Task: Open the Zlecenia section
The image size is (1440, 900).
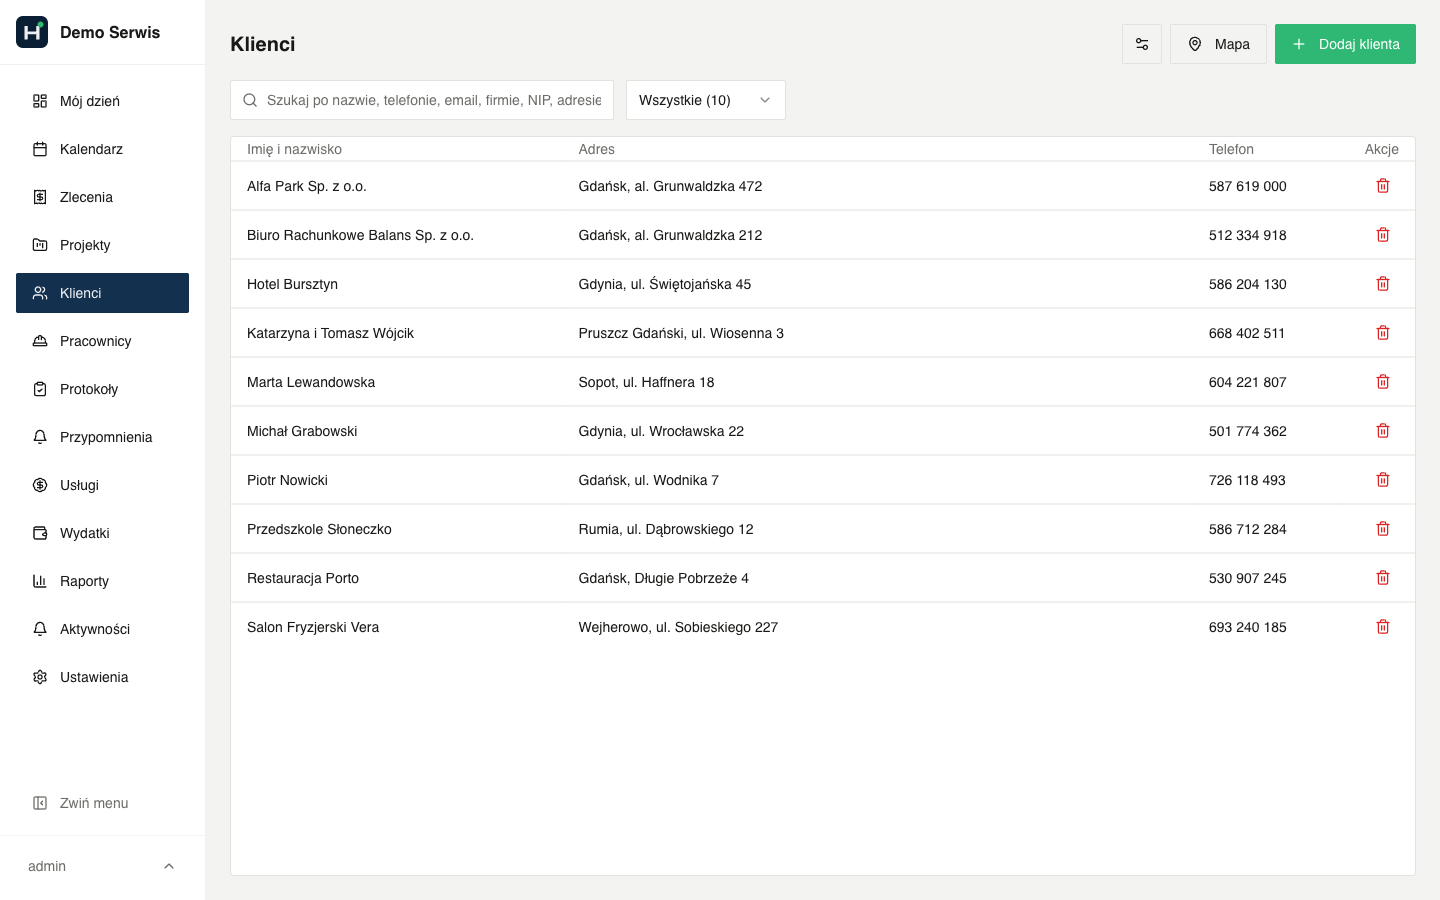Action: click(102, 197)
